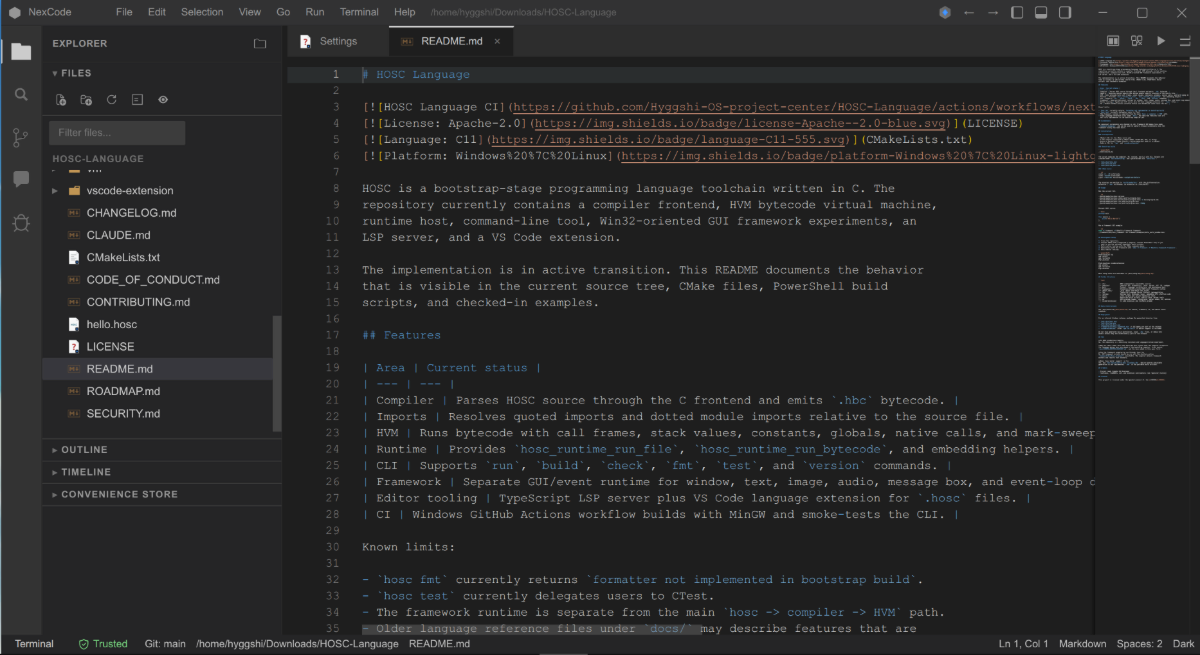1200x655 pixels.
Task: Click the Terminal button in status bar
Action: point(34,644)
